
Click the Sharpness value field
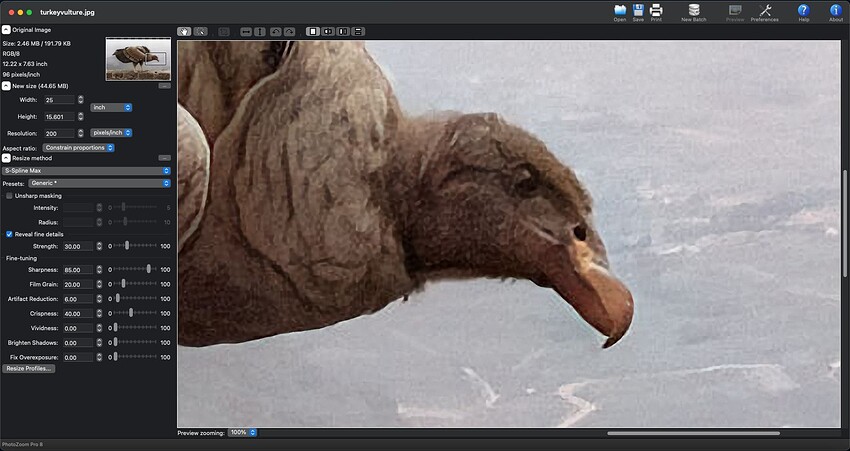pos(78,269)
